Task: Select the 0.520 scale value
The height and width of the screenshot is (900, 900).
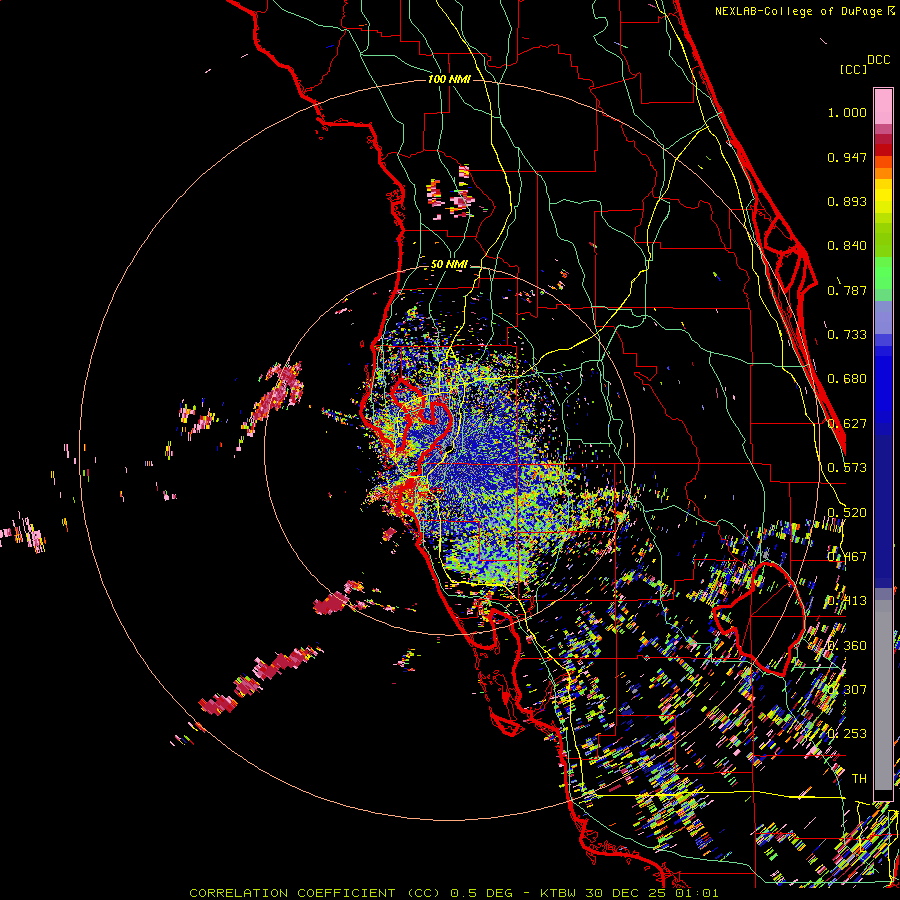Action: (847, 513)
